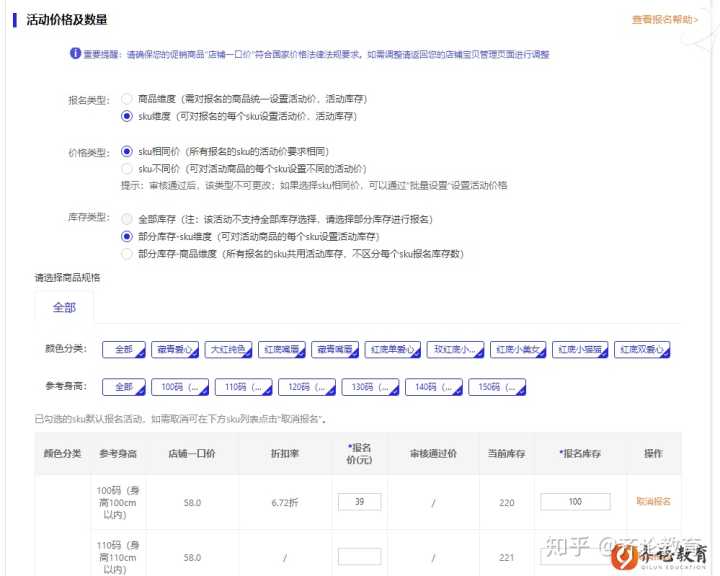Choose sku相同价 price type option
Viewport: 720px width, 576px height.
(126, 151)
